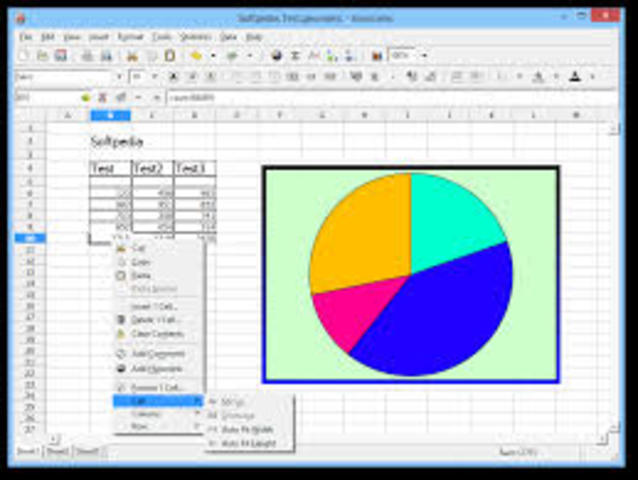Insert a hyperlink using the globe toolbar icon
The width and height of the screenshot is (638, 480).
point(277,56)
